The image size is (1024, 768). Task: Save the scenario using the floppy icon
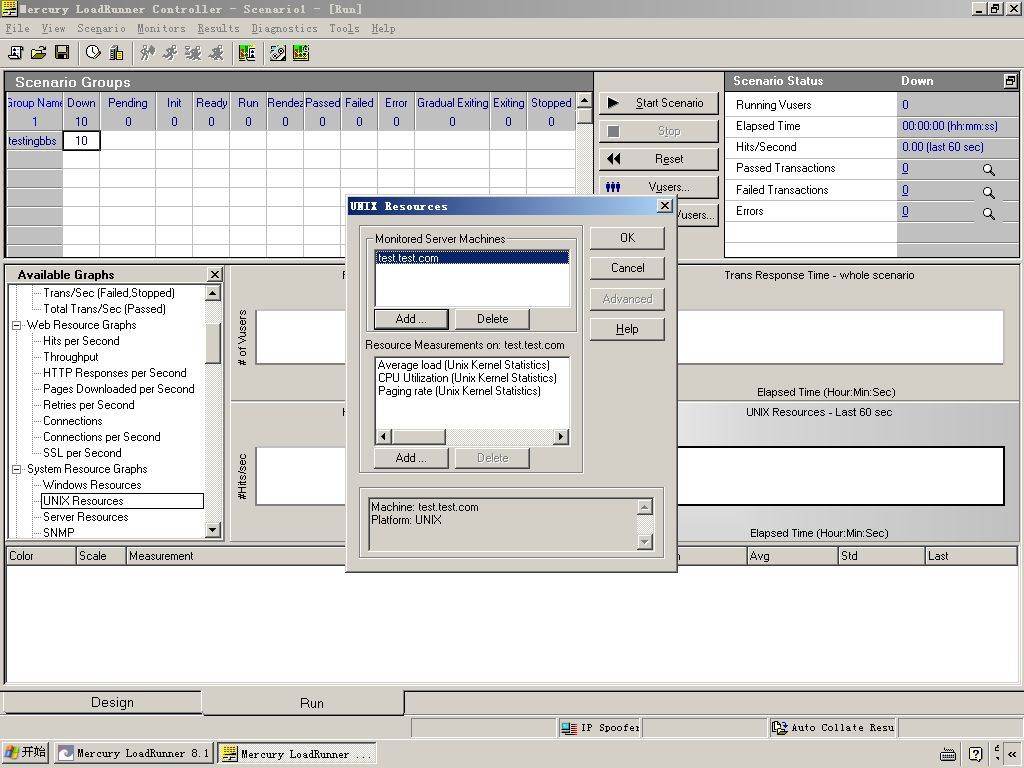pyautogui.click(x=62, y=53)
